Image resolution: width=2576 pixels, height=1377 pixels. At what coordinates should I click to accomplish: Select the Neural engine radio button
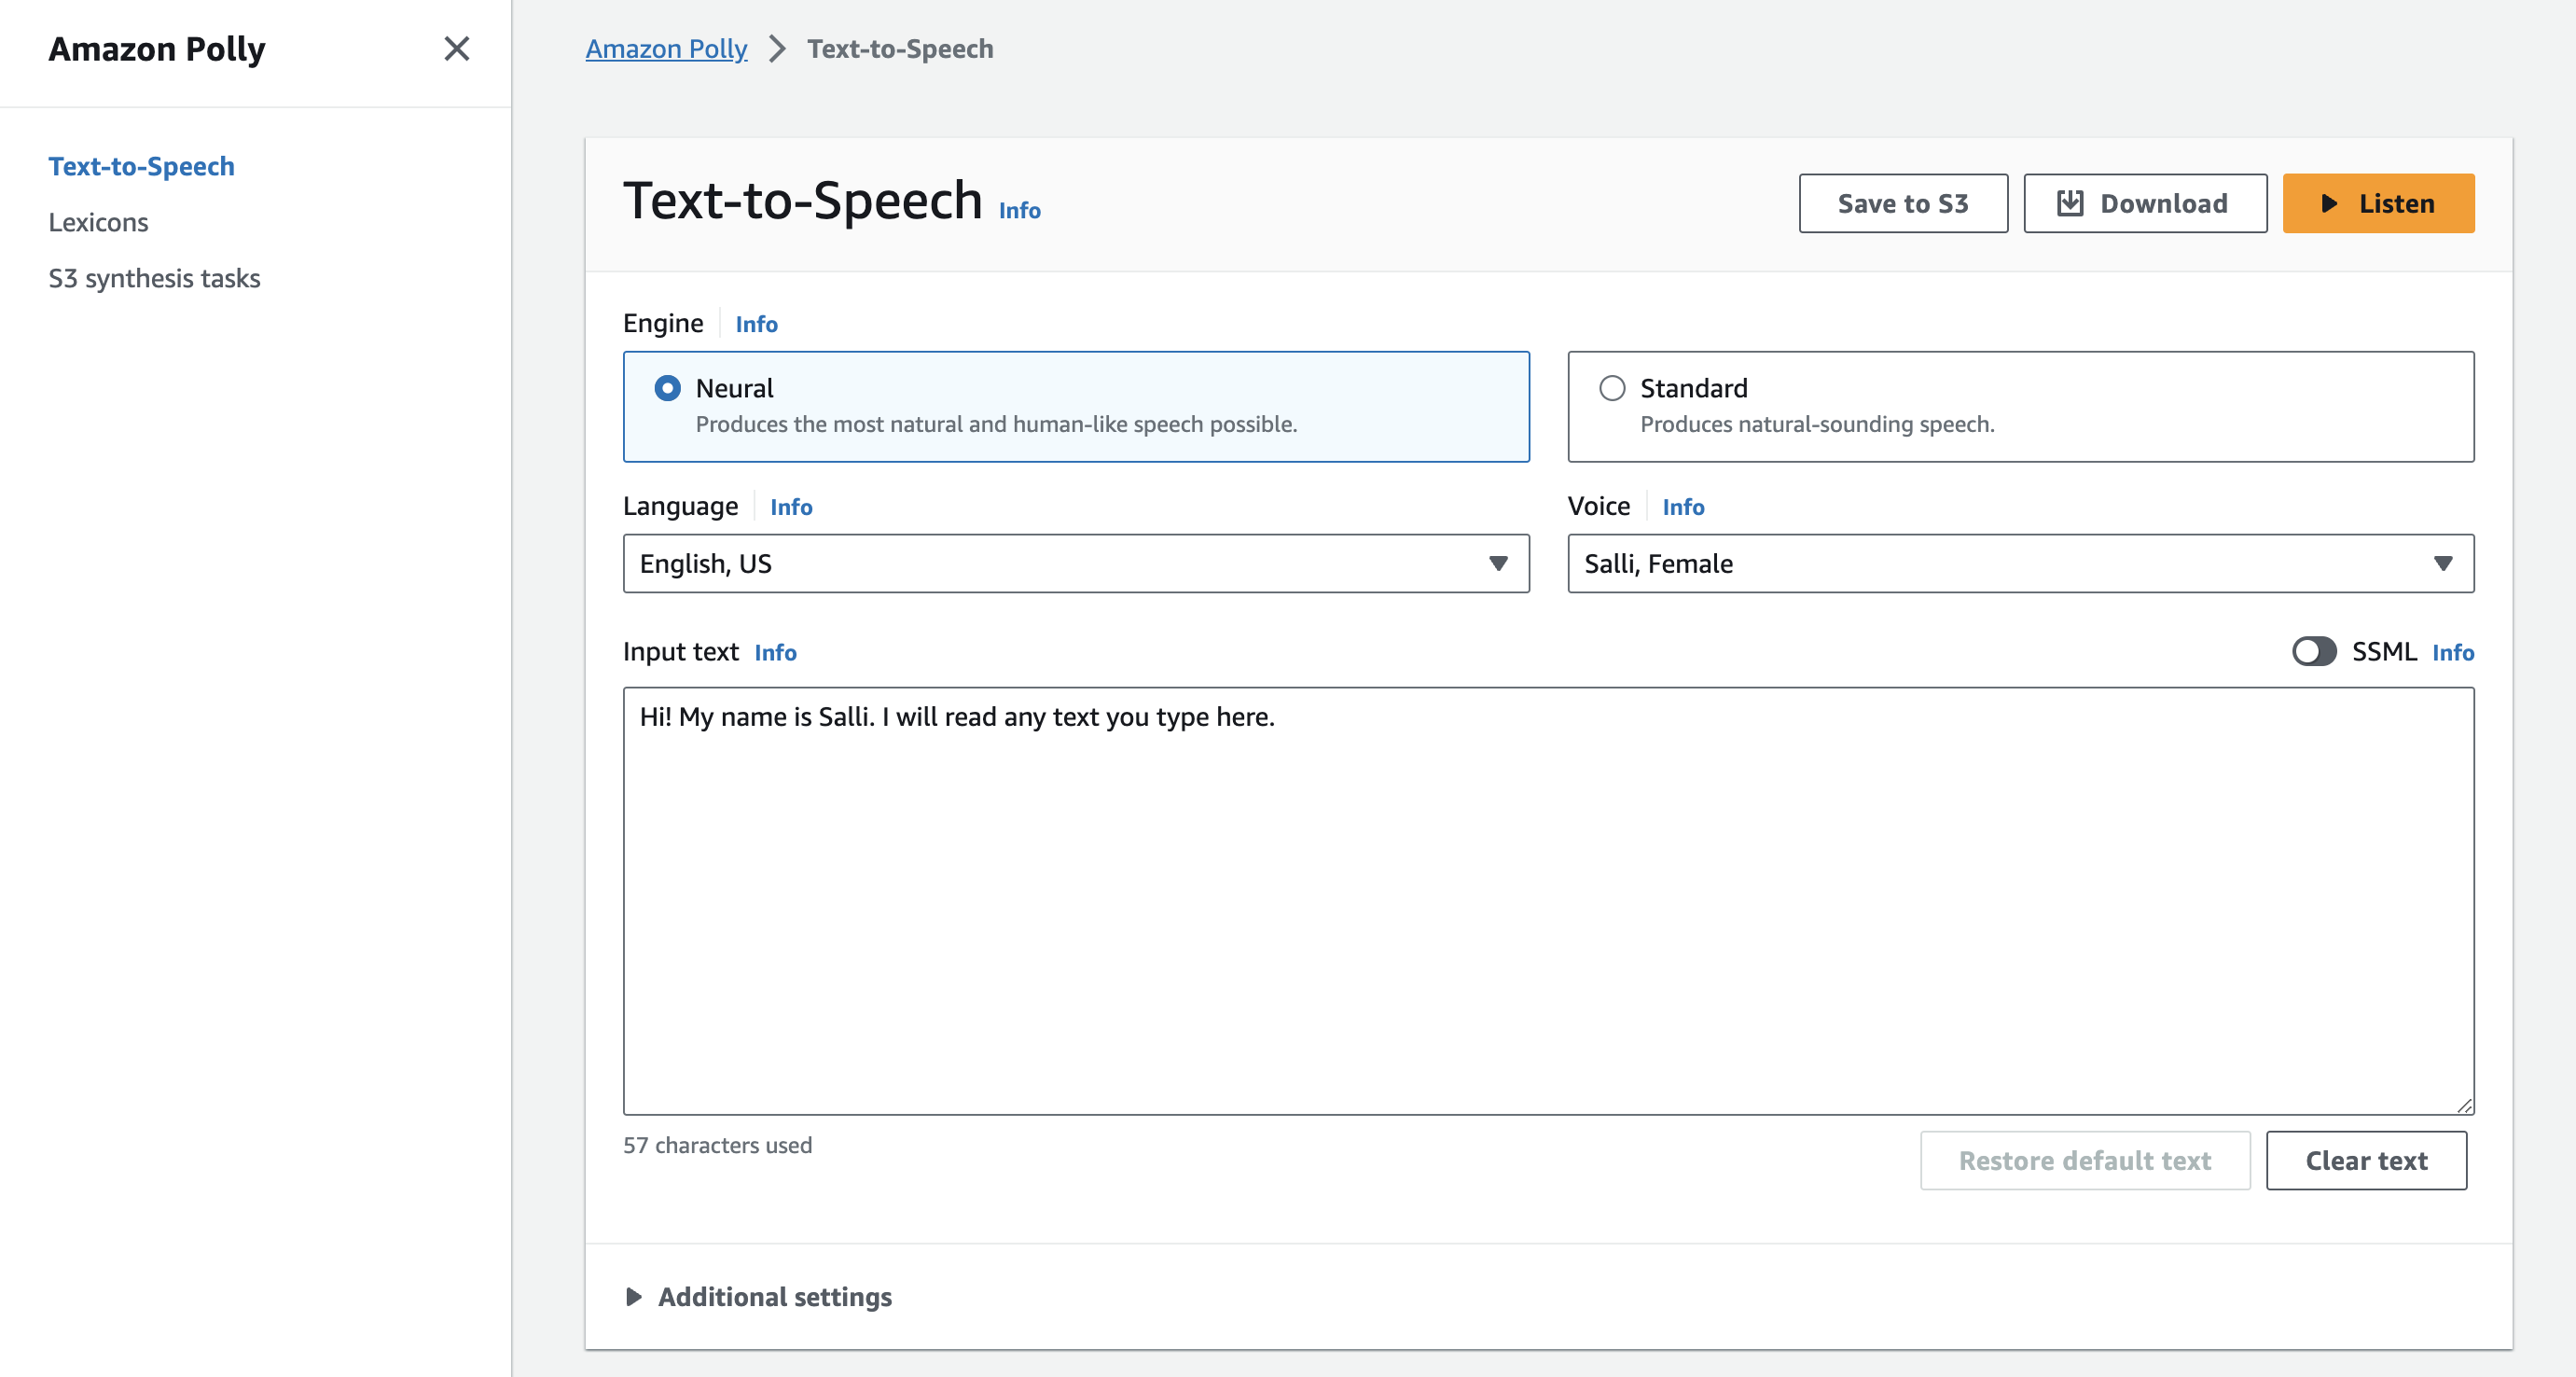tap(668, 388)
